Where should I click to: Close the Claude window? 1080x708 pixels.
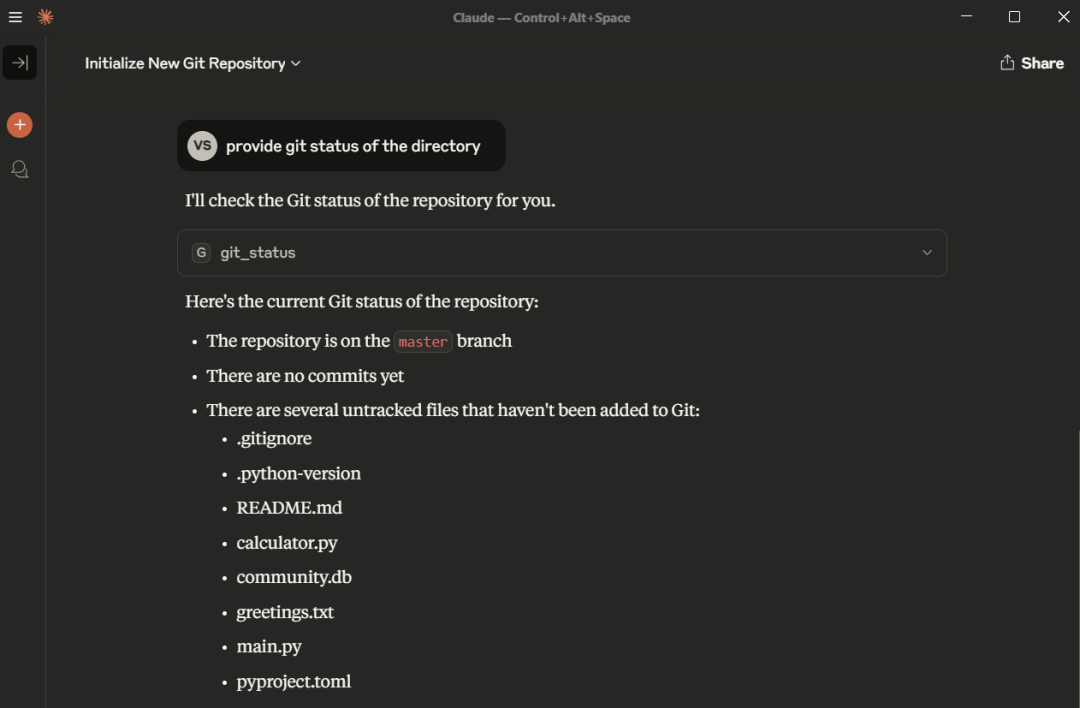click(x=1063, y=17)
